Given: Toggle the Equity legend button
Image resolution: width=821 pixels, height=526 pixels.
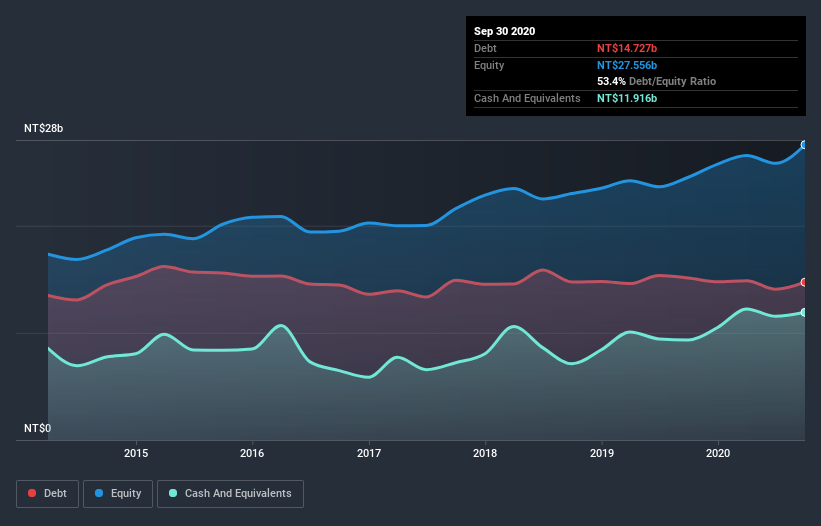Looking at the screenshot, I should tap(118, 494).
